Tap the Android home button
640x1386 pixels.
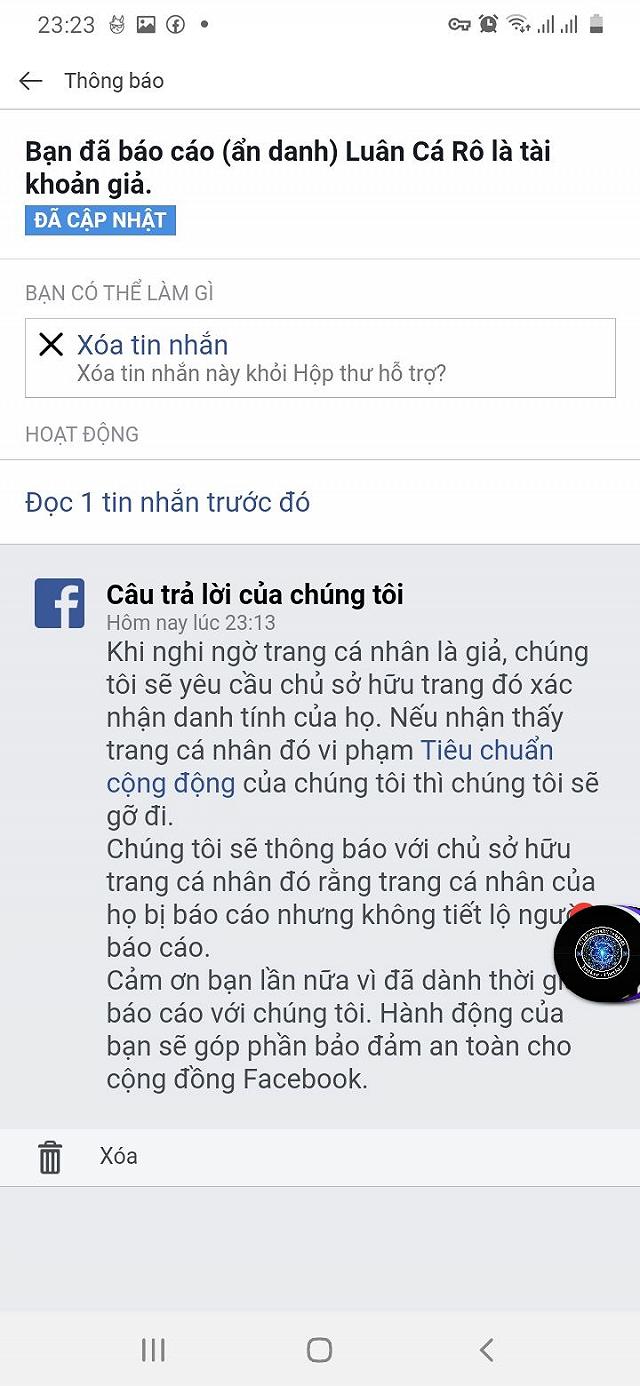(320, 1350)
